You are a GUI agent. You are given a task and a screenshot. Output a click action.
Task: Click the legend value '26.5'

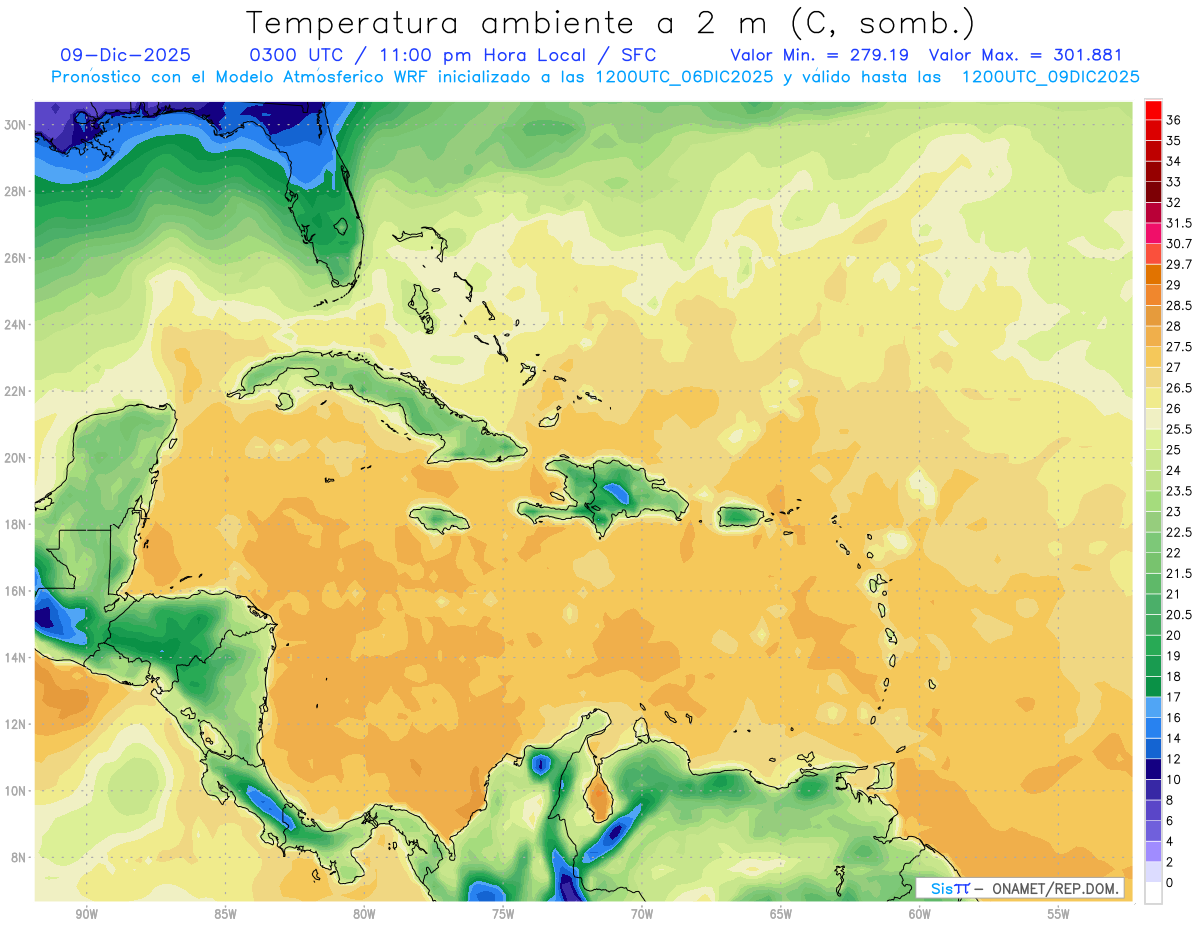(x=1179, y=388)
